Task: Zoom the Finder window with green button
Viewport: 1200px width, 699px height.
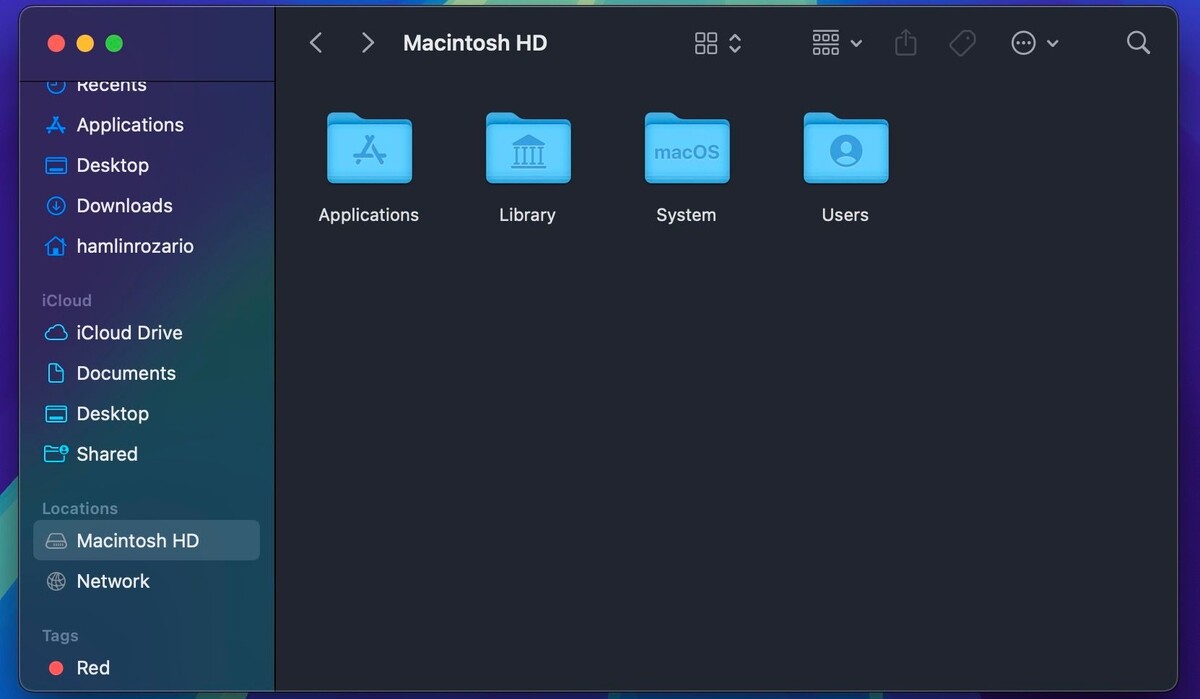Action: click(114, 43)
